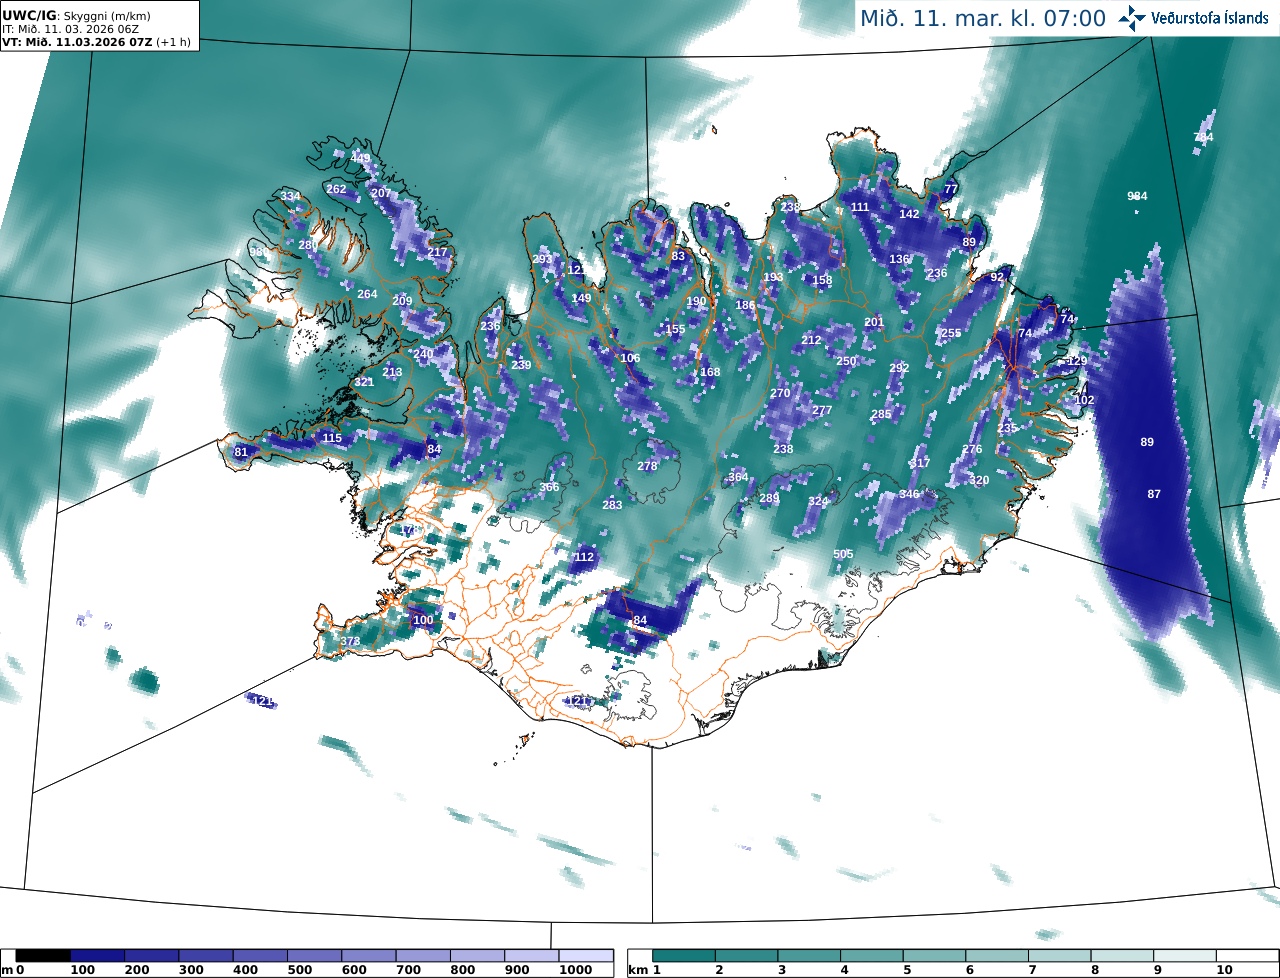Click visibility value 449 in the Westfjords
Viewport: 1280px width, 978px height.
pyautogui.click(x=360, y=158)
